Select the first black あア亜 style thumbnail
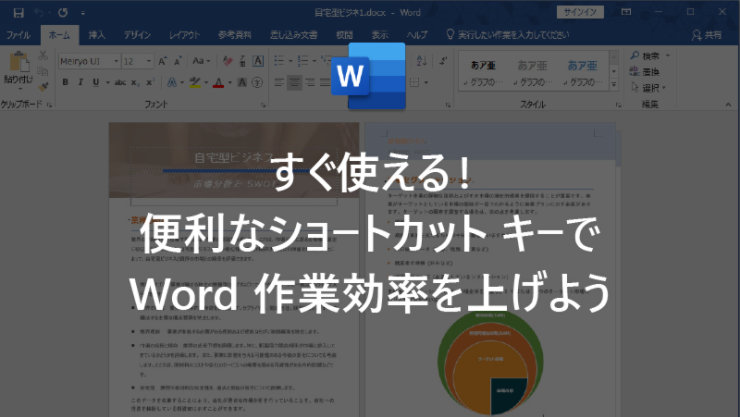The height and width of the screenshot is (417, 740). (483, 73)
